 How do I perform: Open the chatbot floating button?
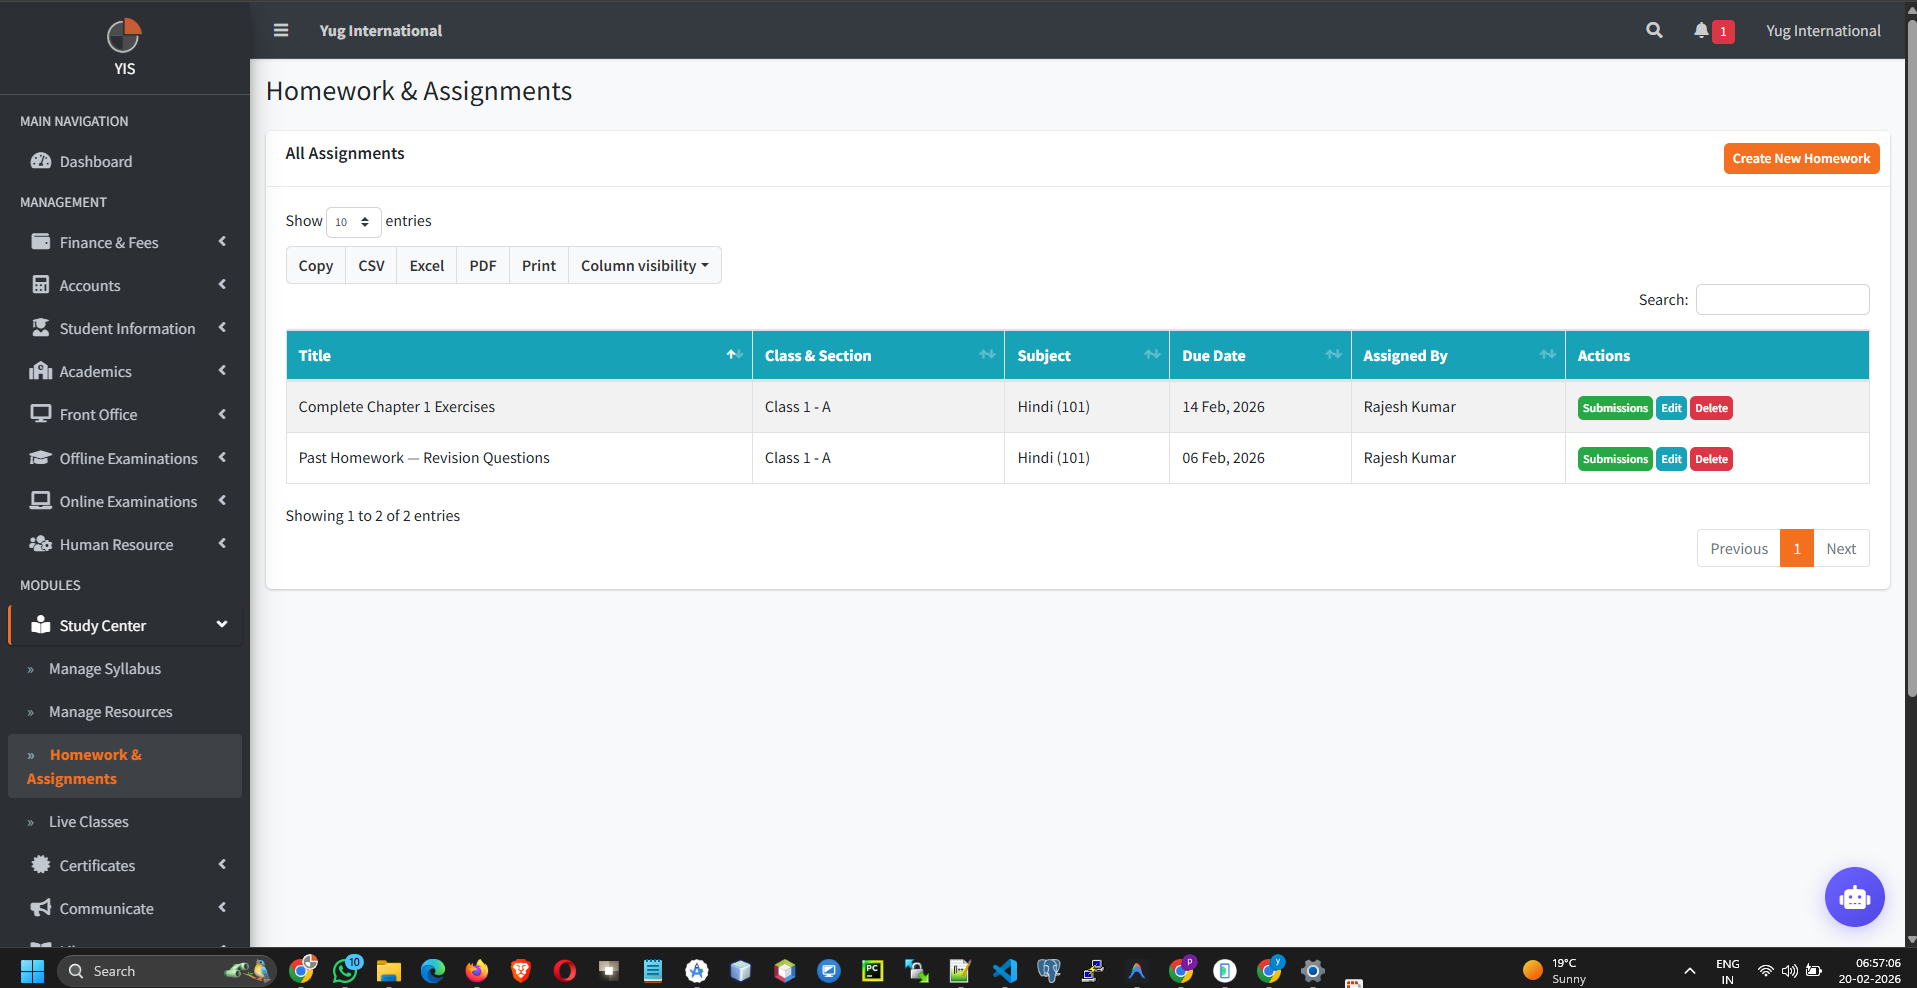(1854, 897)
